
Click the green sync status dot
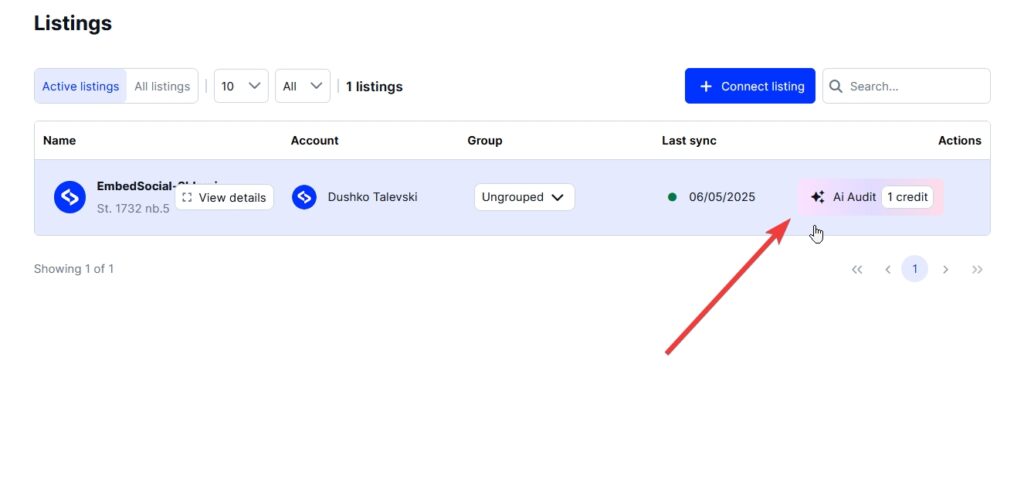[x=672, y=197]
